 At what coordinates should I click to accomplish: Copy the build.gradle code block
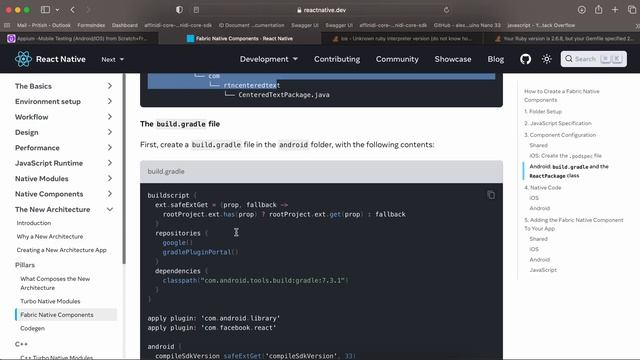[x=491, y=195]
